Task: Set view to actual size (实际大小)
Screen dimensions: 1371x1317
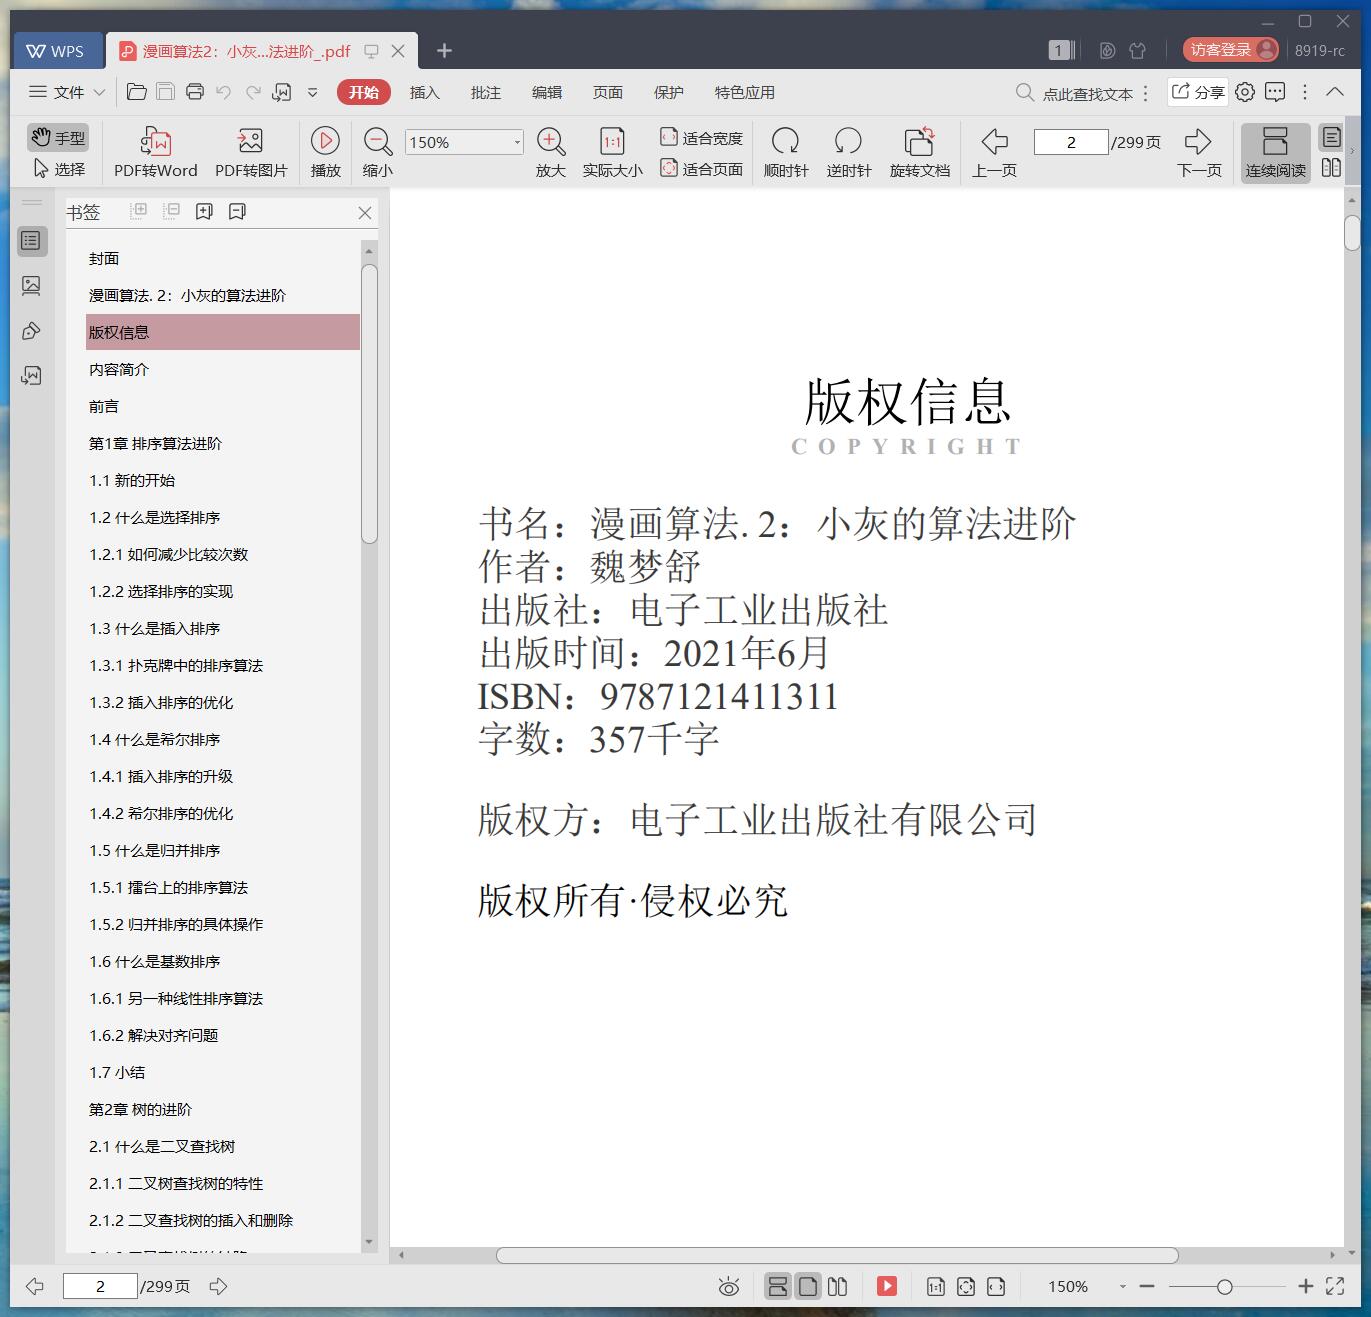Action: tap(612, 152)
